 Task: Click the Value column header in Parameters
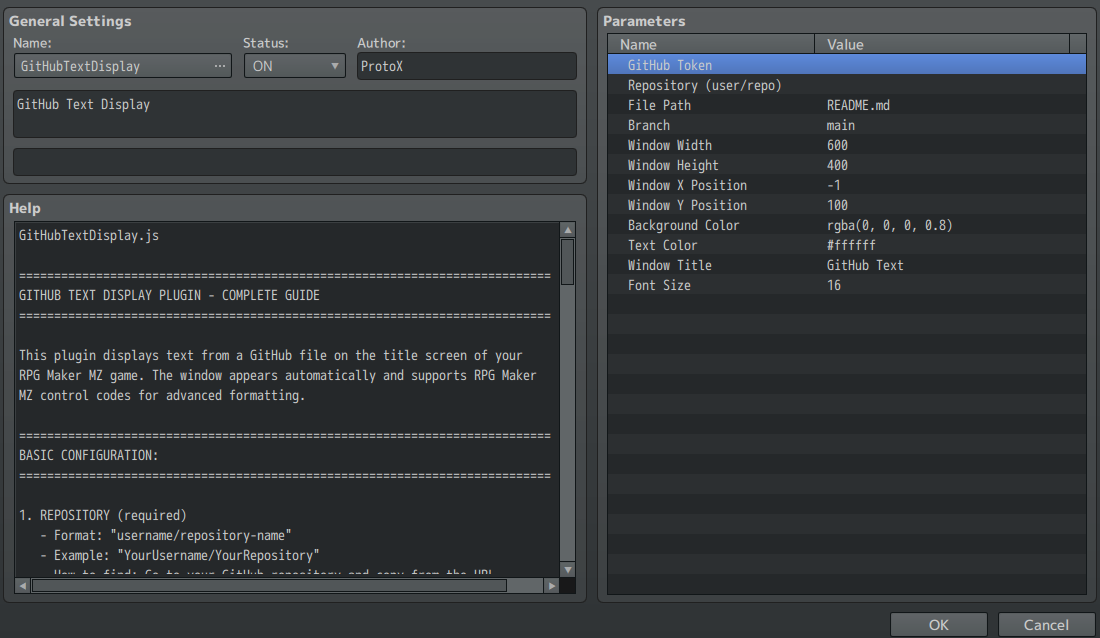(x=942, y=44)
